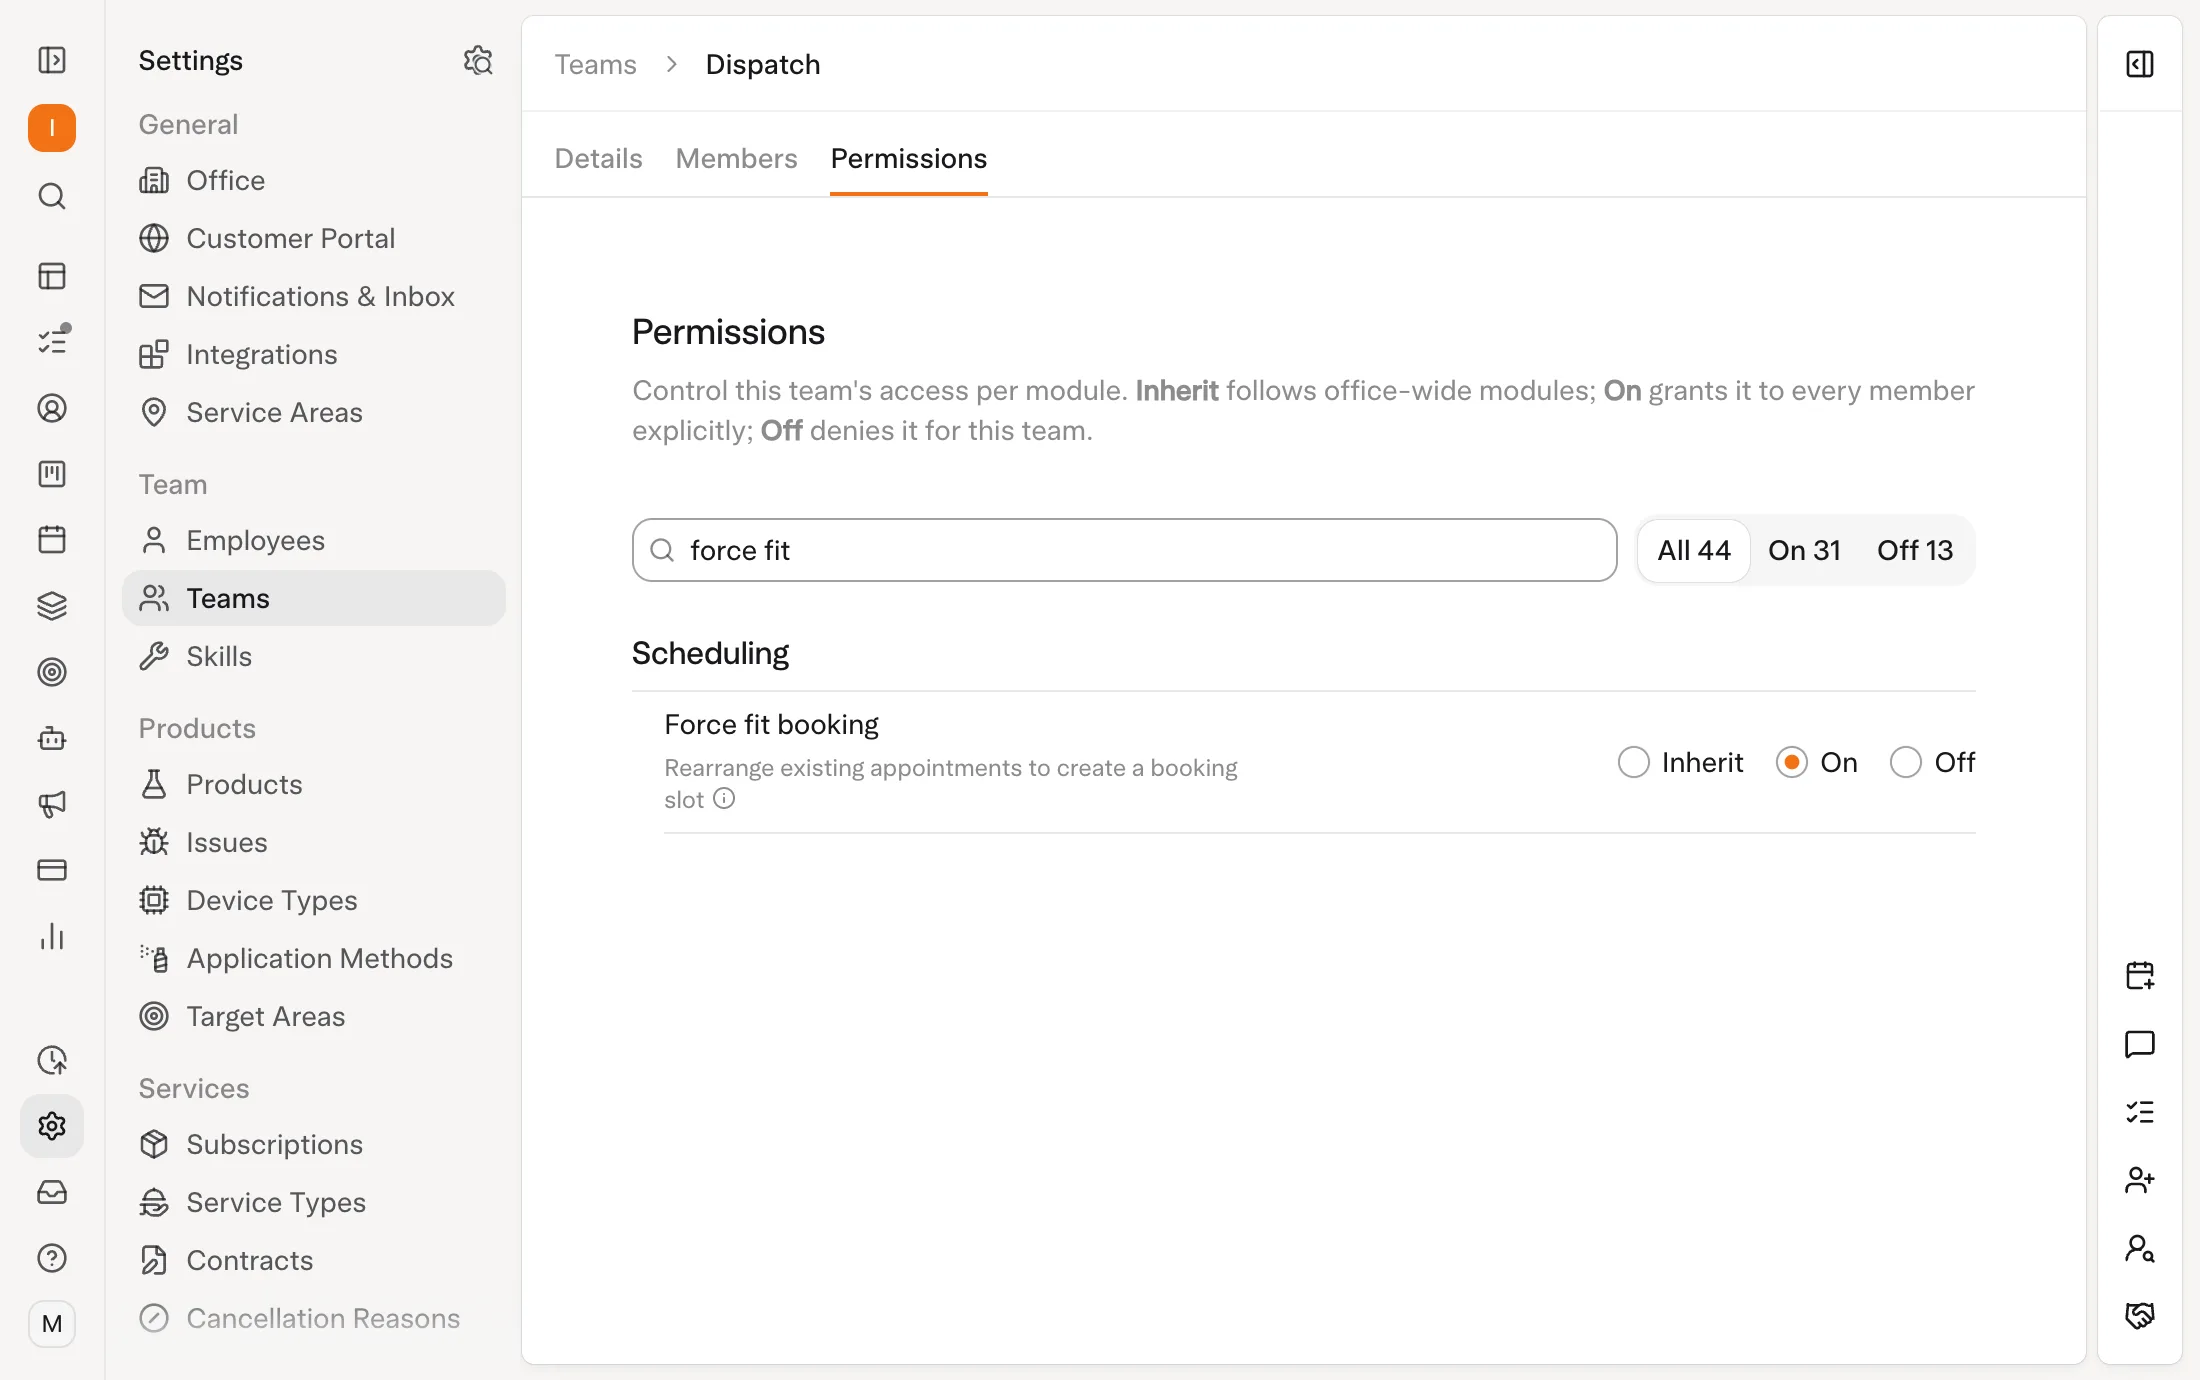Open the bar chart reports icon
Screen dimensions: 2200x1380
[52, 936]
